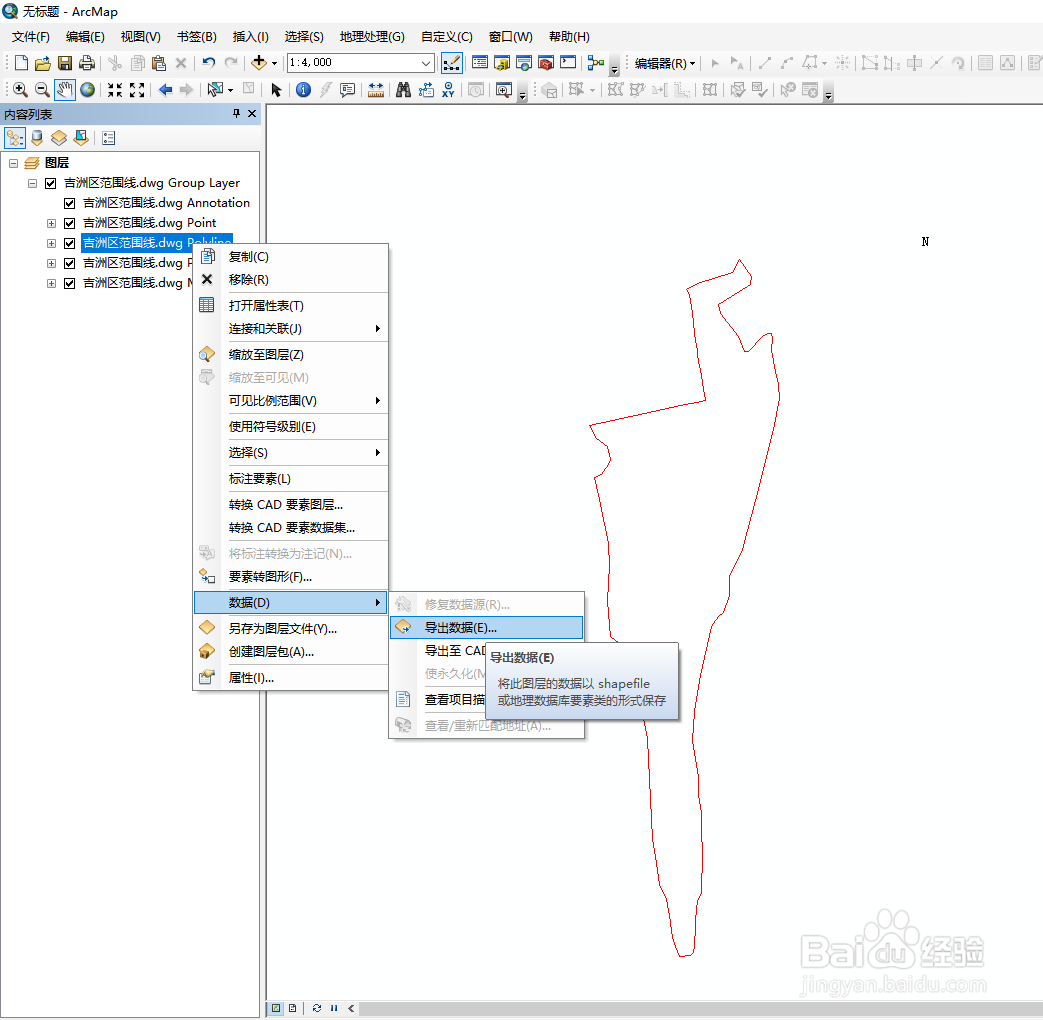
Task: Open the map scale dropdown
Action: click(426, 63)
